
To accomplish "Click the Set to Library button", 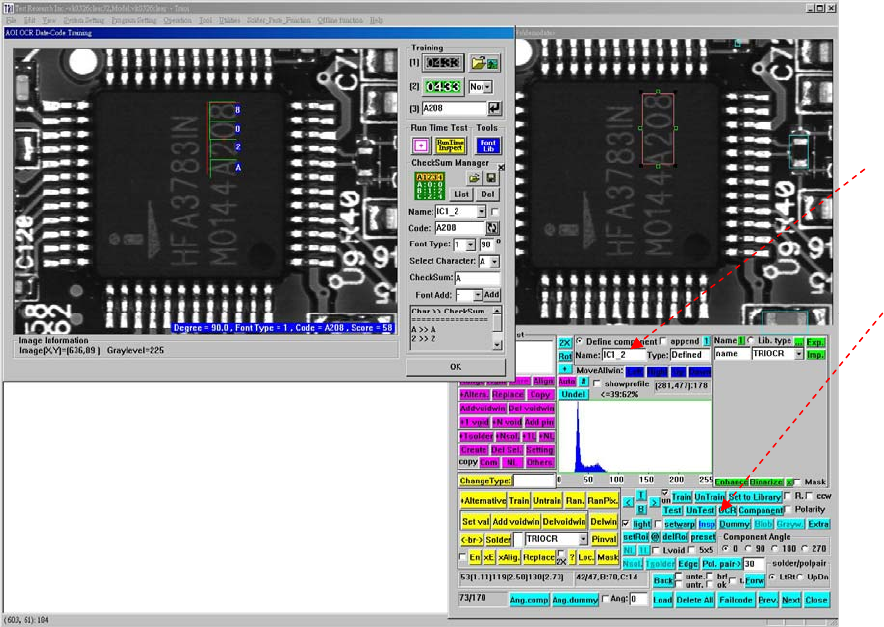I will pyautogui.click(x=754, y=497).
